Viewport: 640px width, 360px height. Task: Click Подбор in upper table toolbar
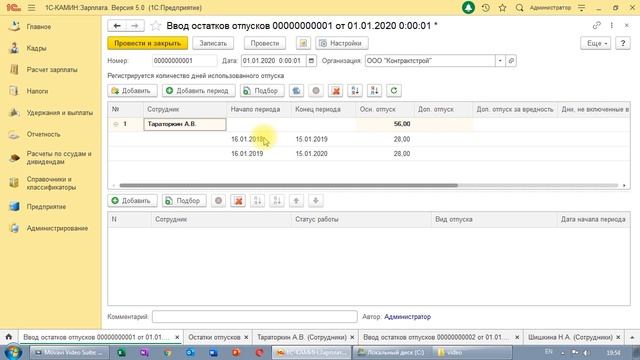pyautogui.click(x=262, y=91)
